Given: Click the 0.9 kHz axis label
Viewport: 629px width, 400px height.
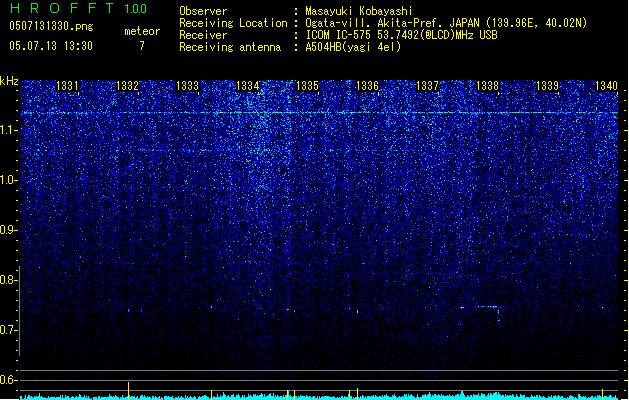Looking at the screenshot, I should point(8,230).
